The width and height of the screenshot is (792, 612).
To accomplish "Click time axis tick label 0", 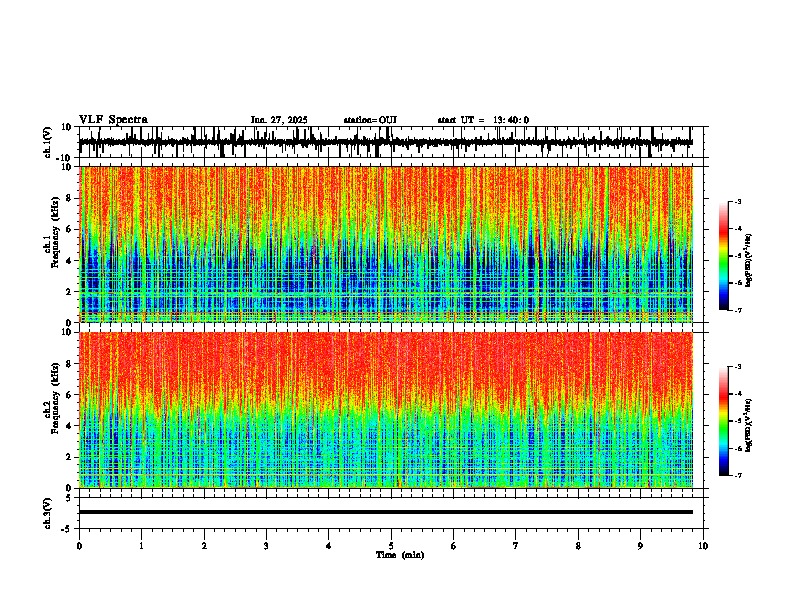I will (79, 546).
